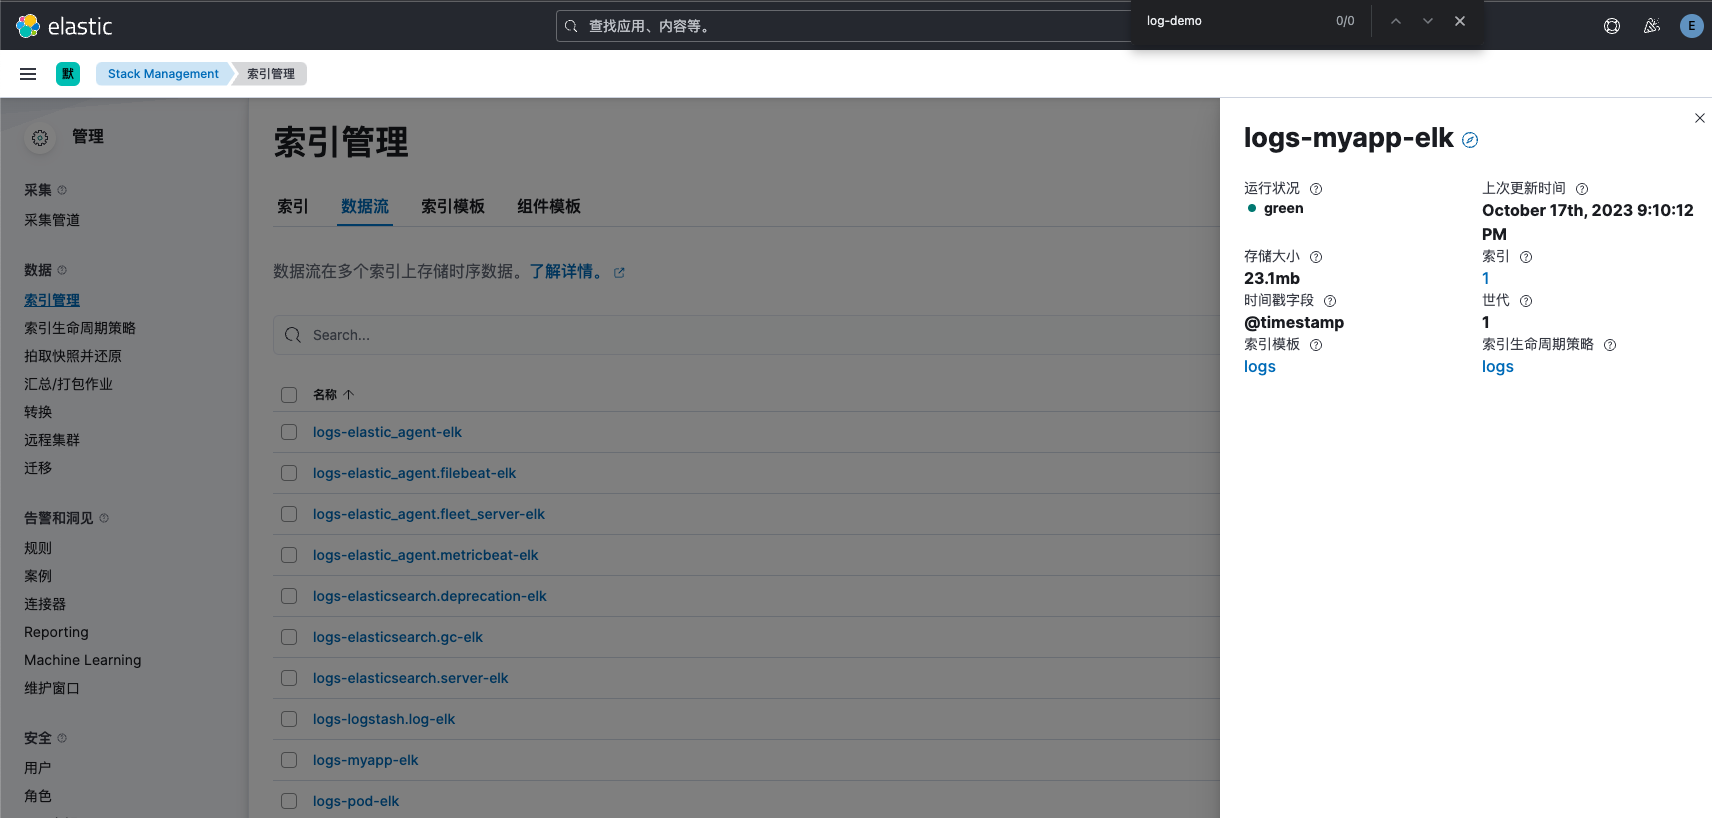Click the info icon beside 索引 label in flyout
1712x818 pixels.
(x=1526, y=257)
